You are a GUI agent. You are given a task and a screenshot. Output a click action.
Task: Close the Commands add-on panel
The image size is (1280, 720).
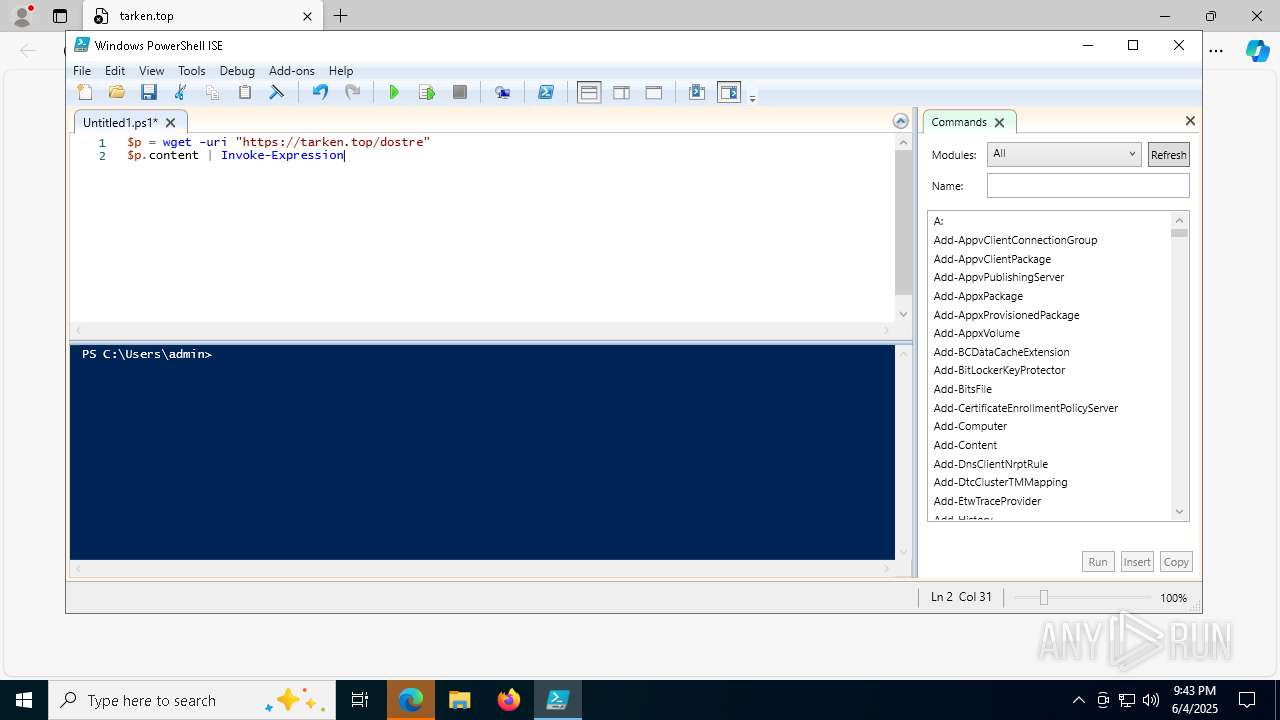pos(1190,121)
